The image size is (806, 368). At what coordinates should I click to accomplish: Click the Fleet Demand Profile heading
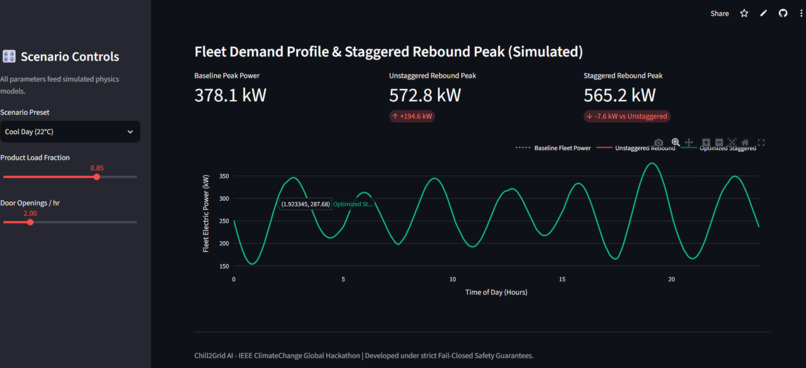click(x=389, y=52)
